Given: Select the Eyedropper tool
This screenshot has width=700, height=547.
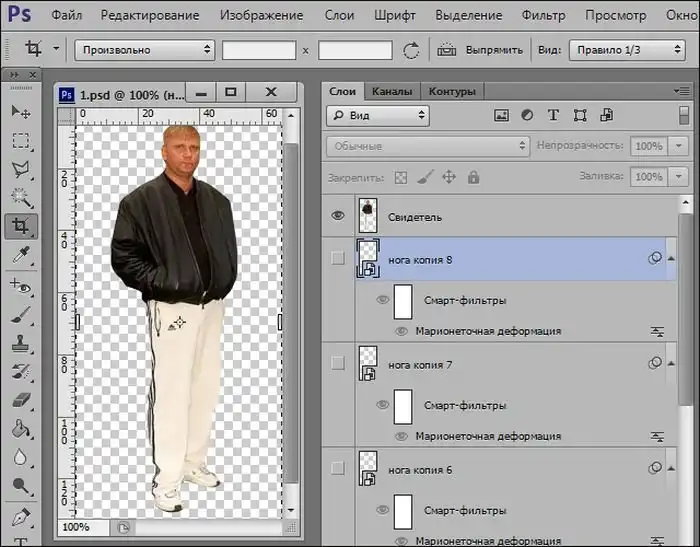Looking at the screenshot, I should [20, 256].
